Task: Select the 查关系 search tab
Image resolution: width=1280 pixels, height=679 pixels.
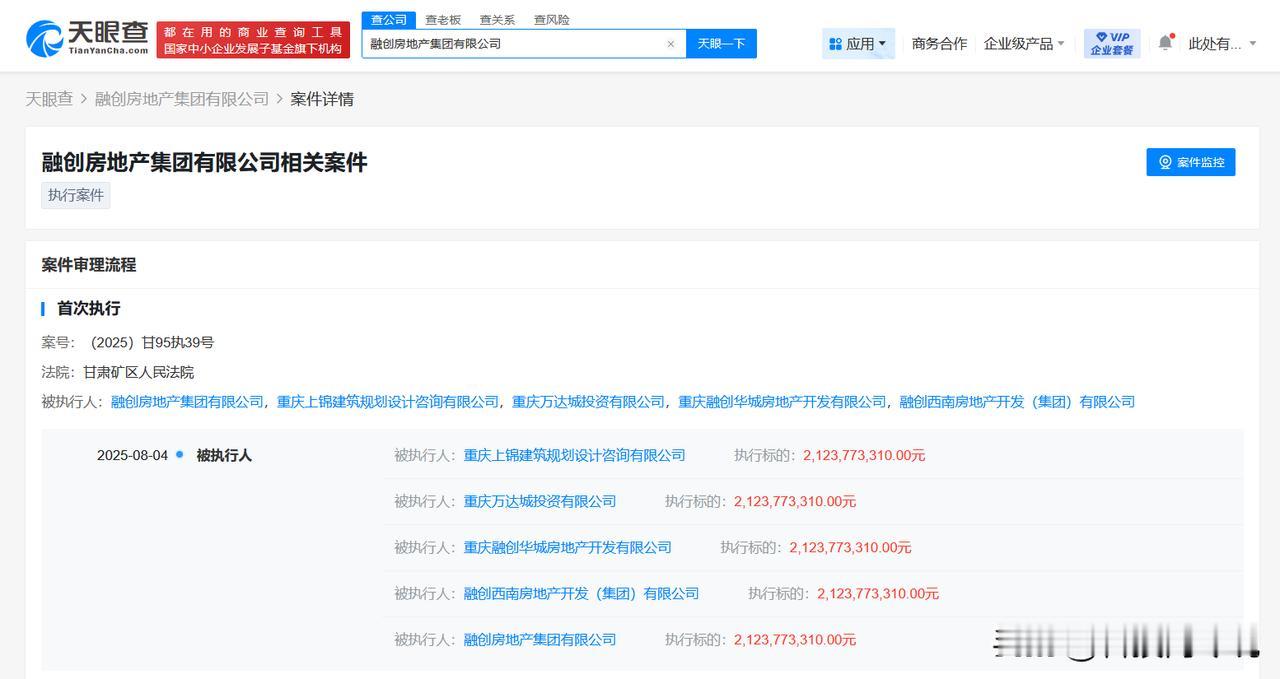Action: click(x=497, y=20)
